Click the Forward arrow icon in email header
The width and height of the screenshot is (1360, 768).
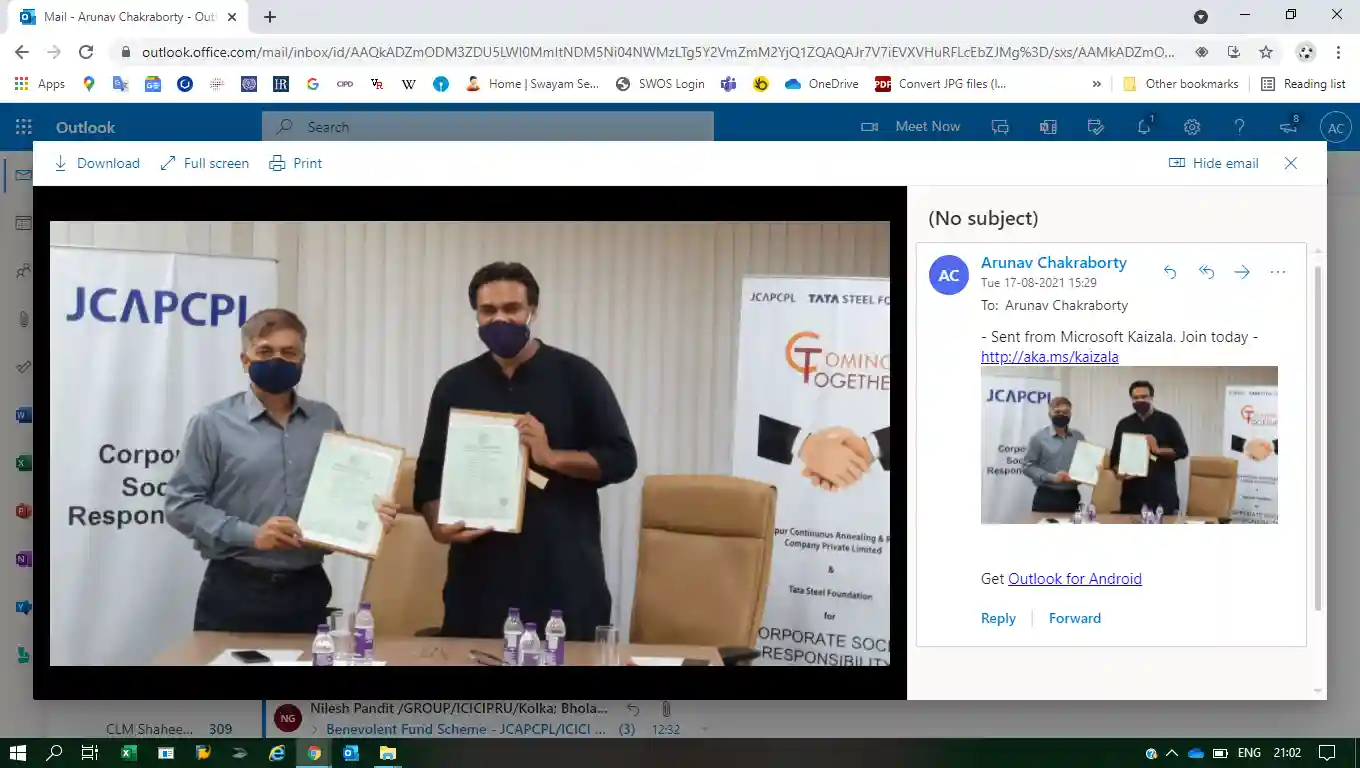click(x=1242, y=272)
